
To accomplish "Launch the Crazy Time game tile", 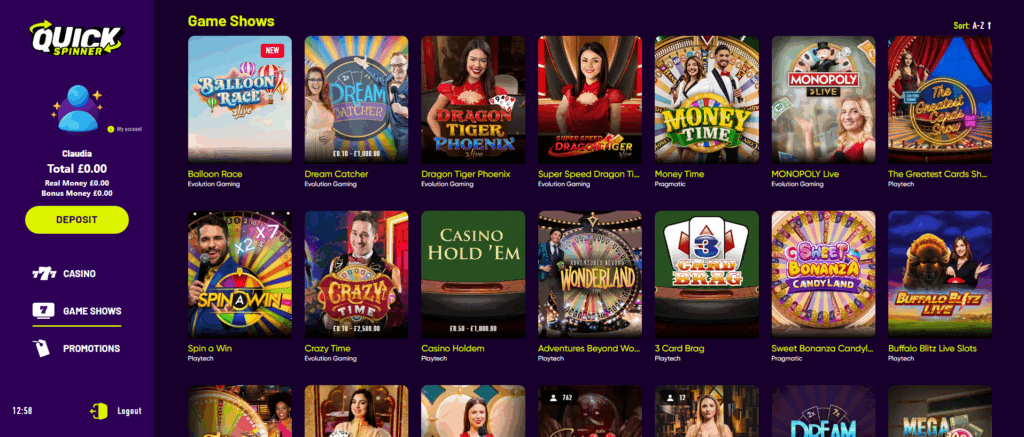I will click(x=357, y=274).
